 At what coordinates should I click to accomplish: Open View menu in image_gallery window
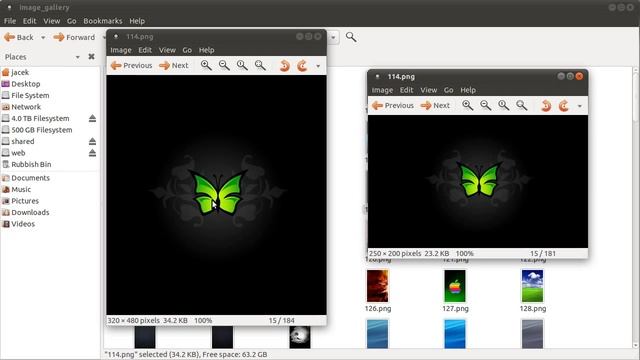52,21
